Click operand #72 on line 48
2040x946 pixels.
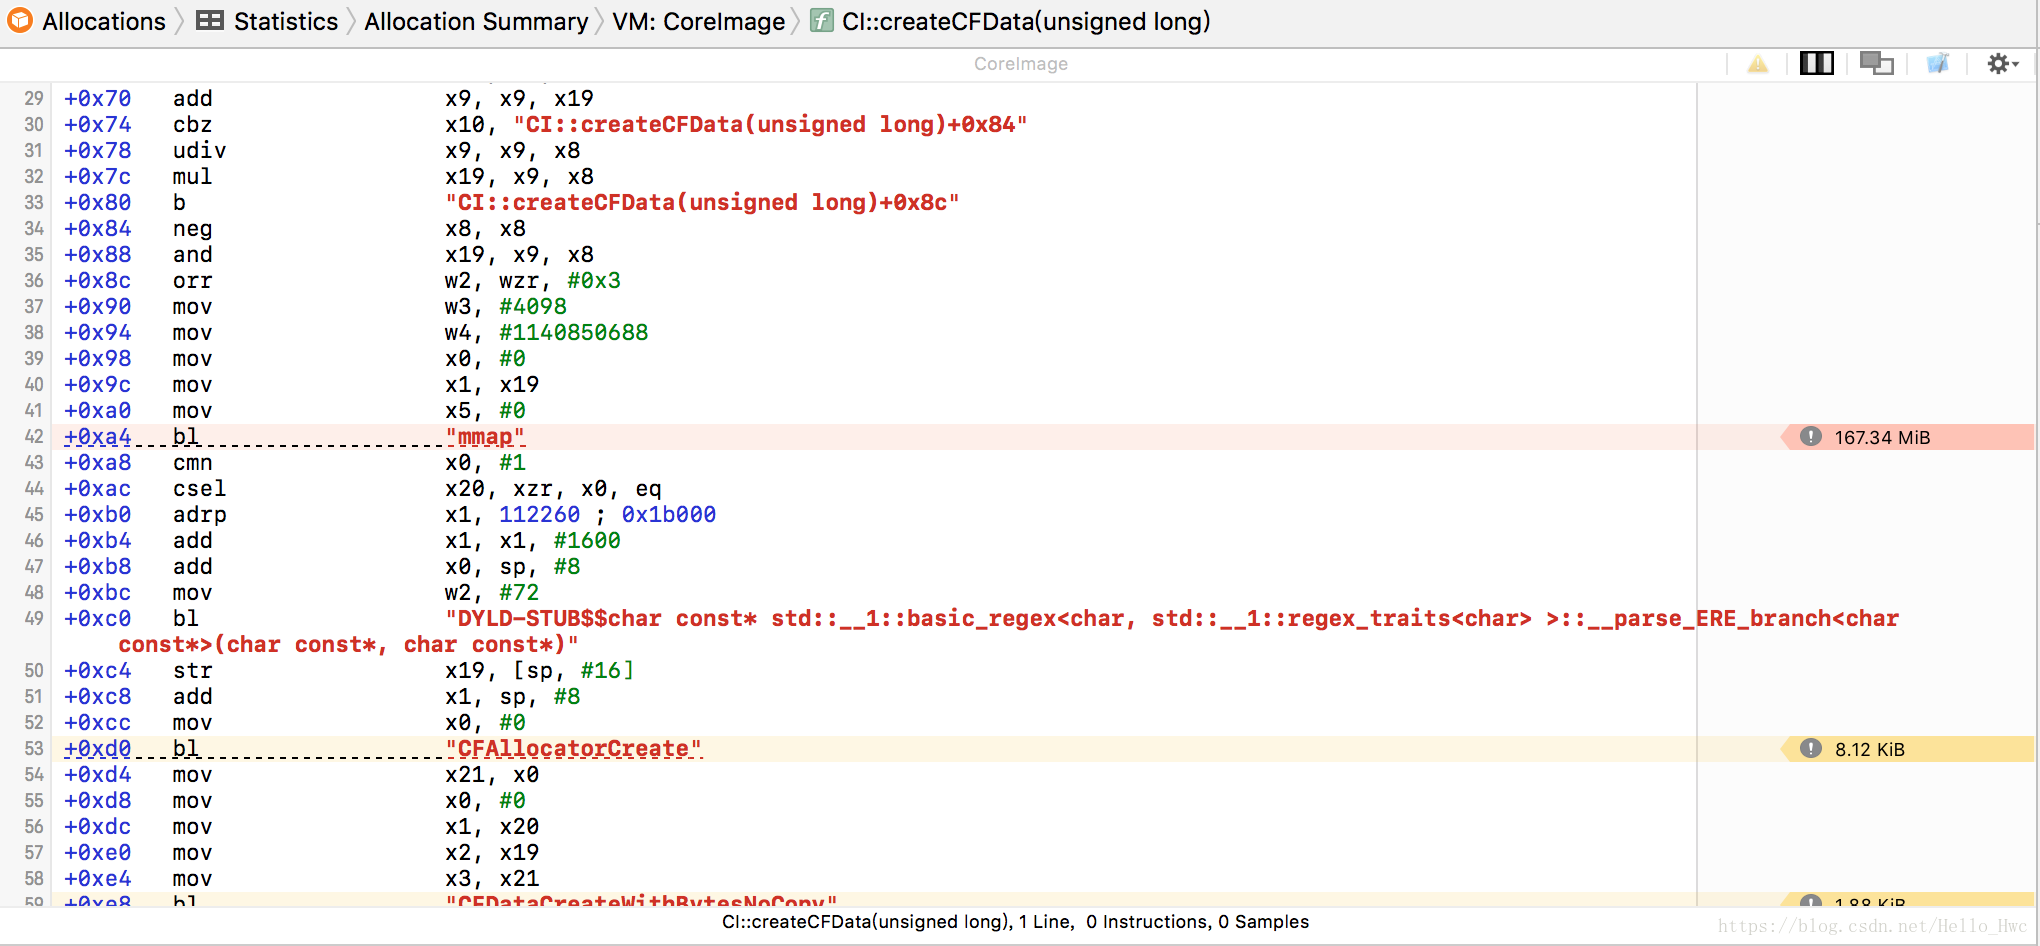click(x=519, y=593)
